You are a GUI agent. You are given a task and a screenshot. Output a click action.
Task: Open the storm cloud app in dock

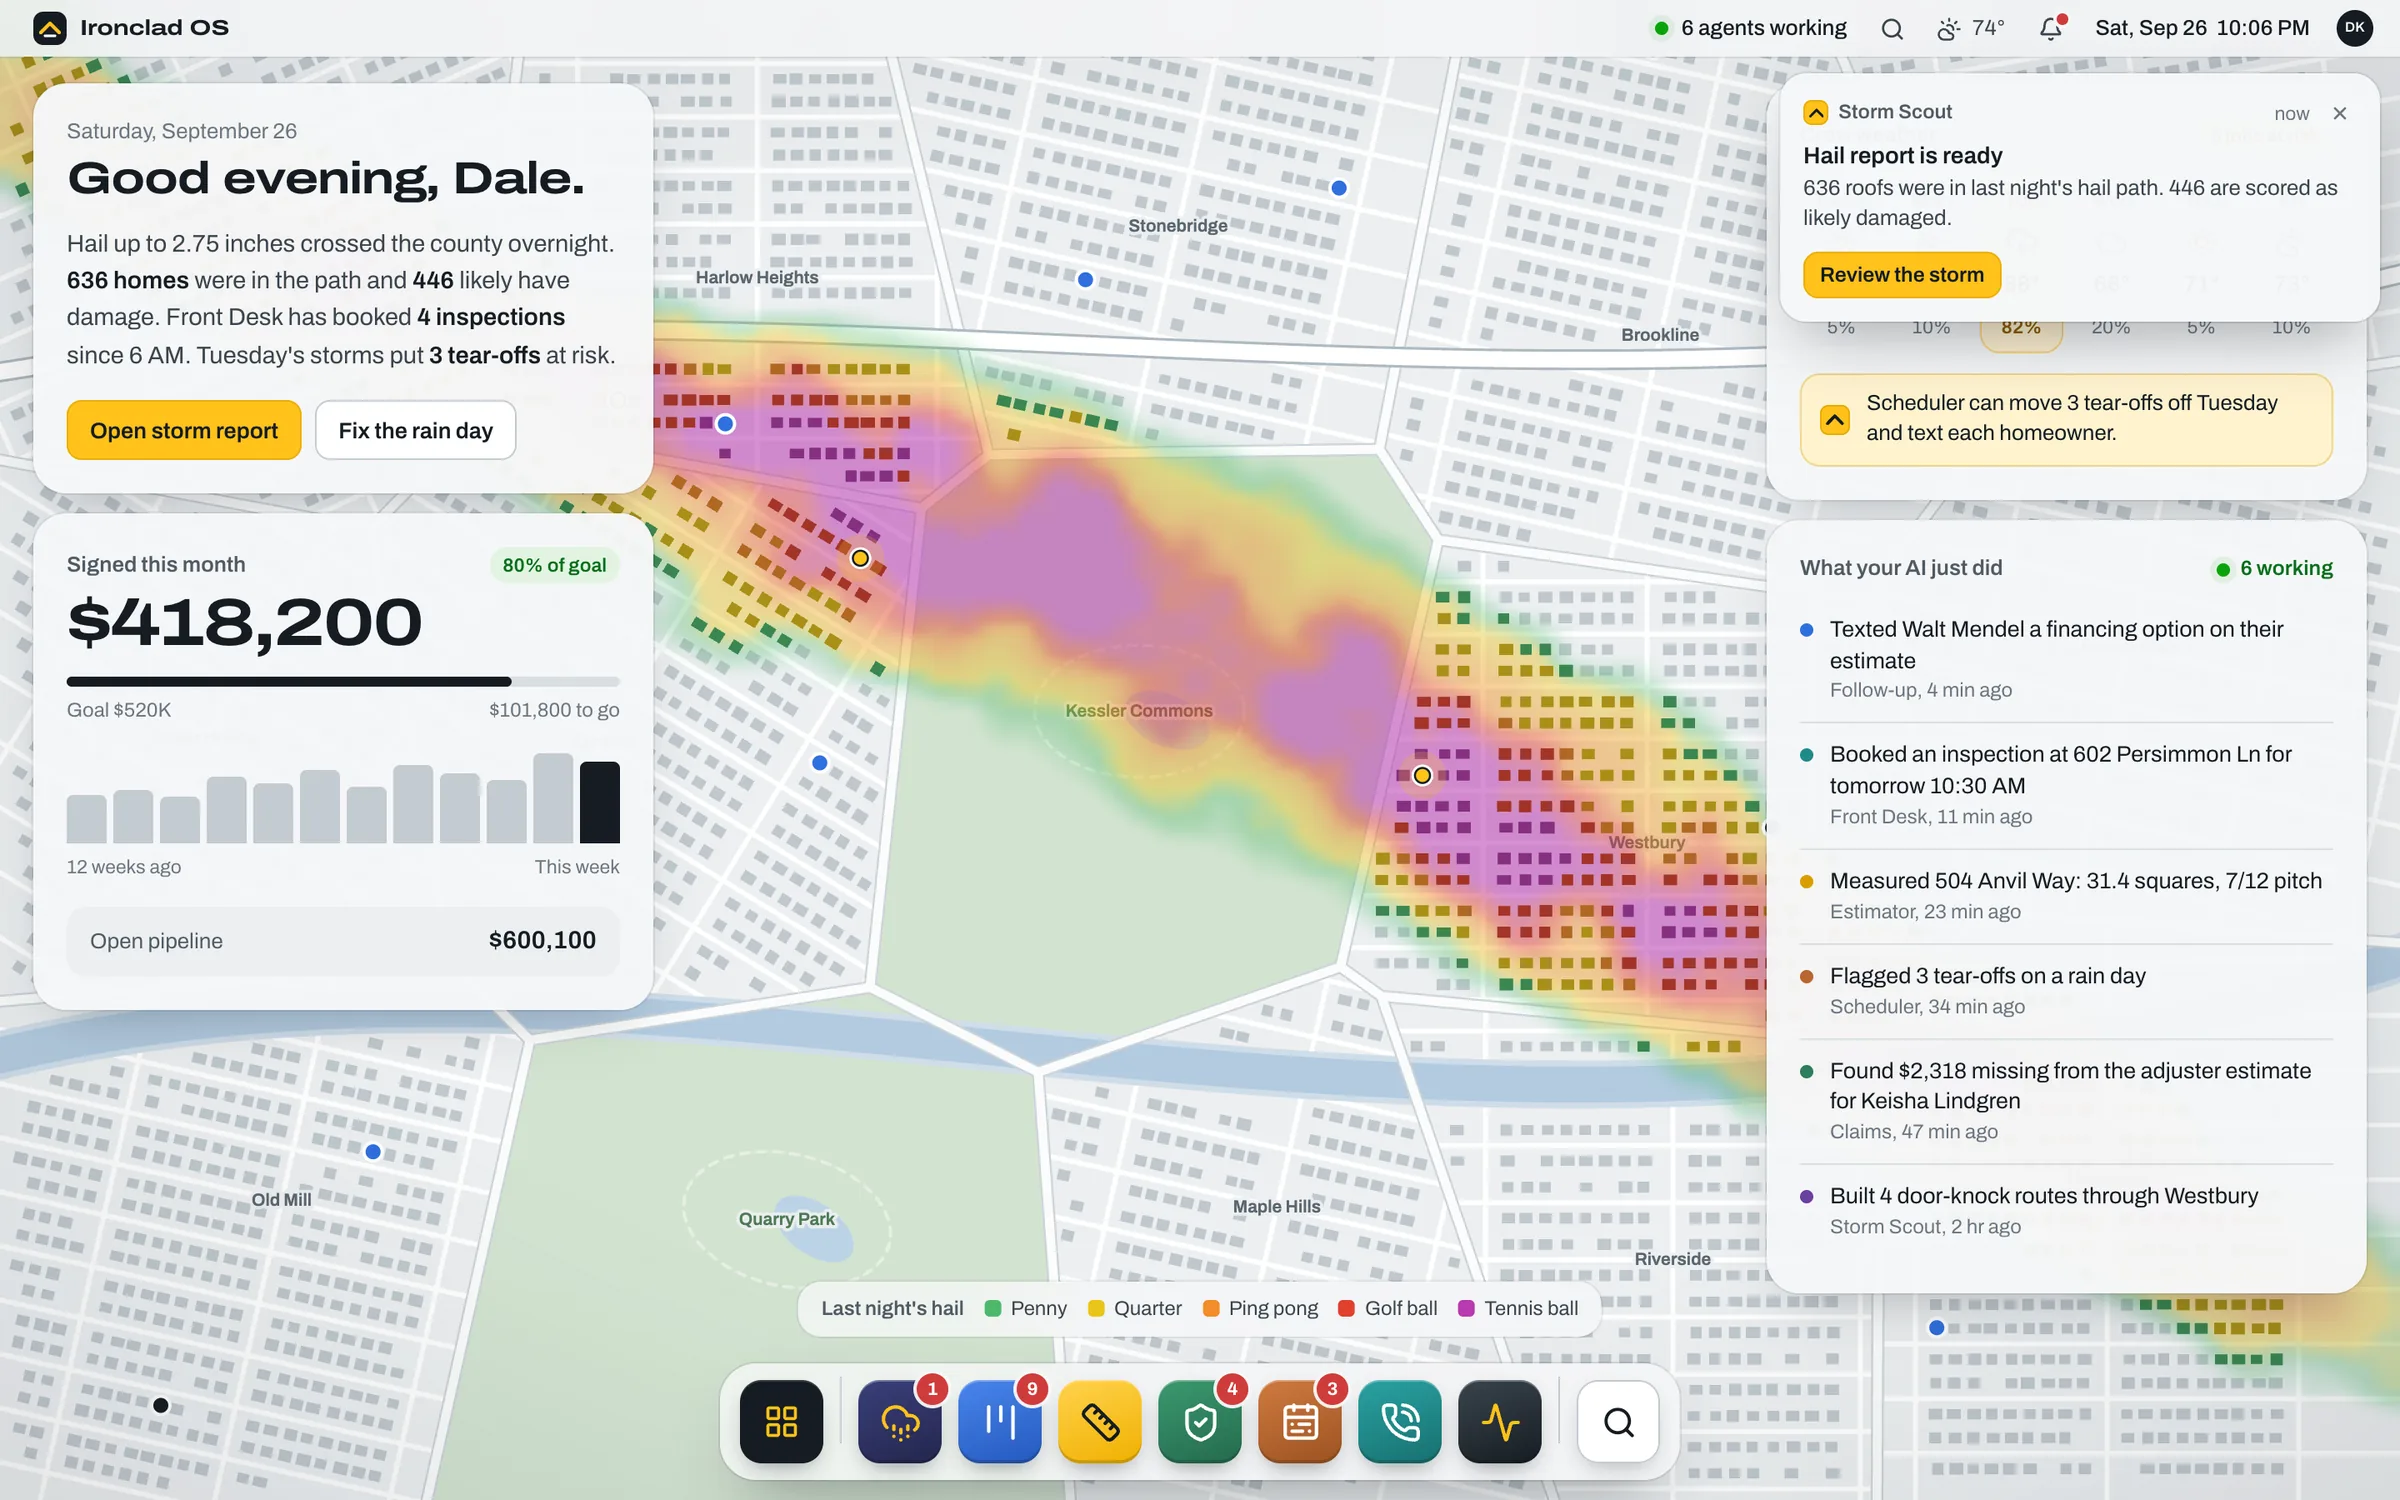coord(899,1421)
